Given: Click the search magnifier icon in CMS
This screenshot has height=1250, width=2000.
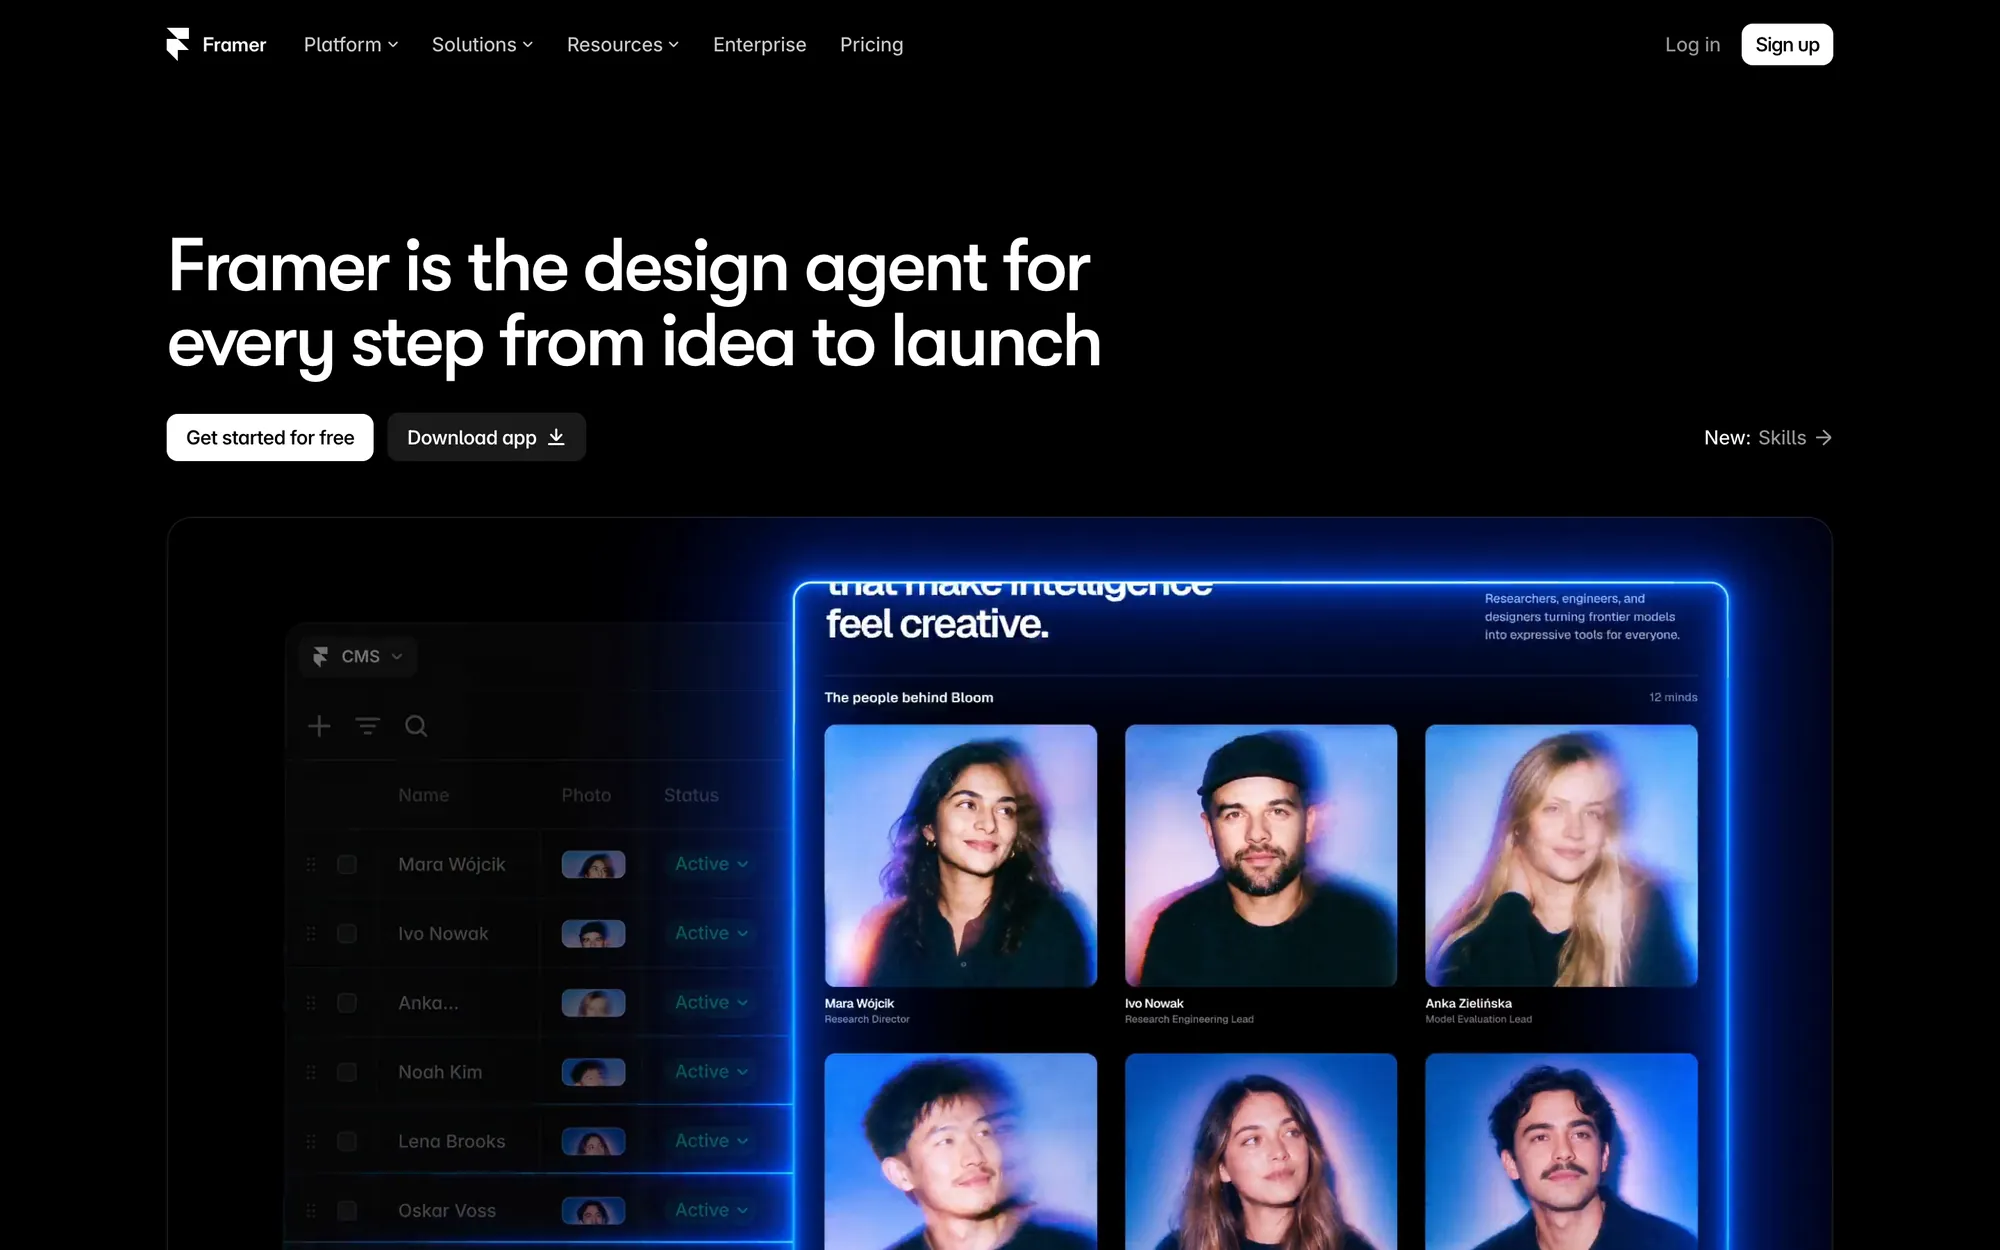Looking at the screenshot, I should point(416,726).
